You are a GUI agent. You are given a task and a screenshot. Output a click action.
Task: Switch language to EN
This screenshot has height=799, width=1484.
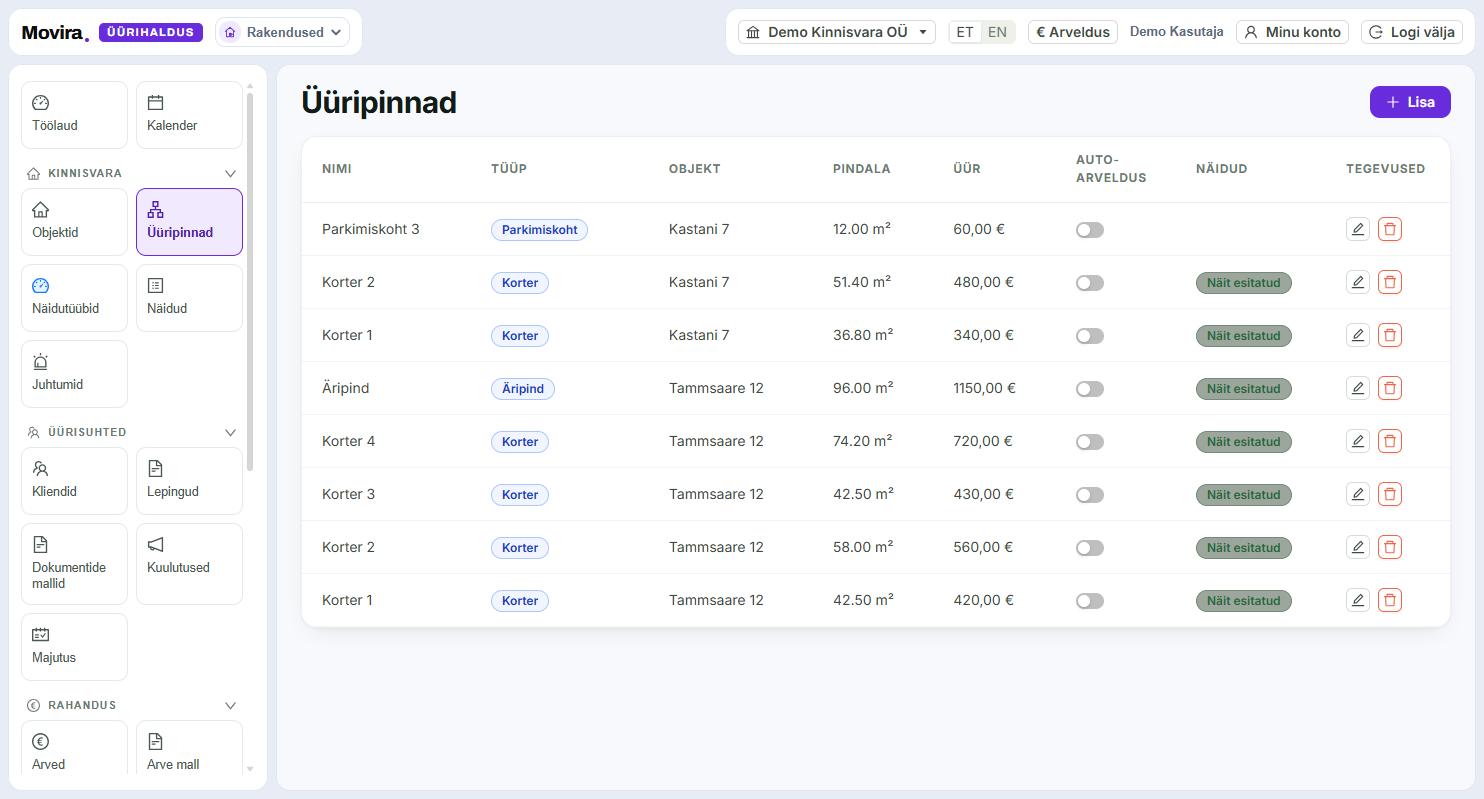[x=997, y=32]
